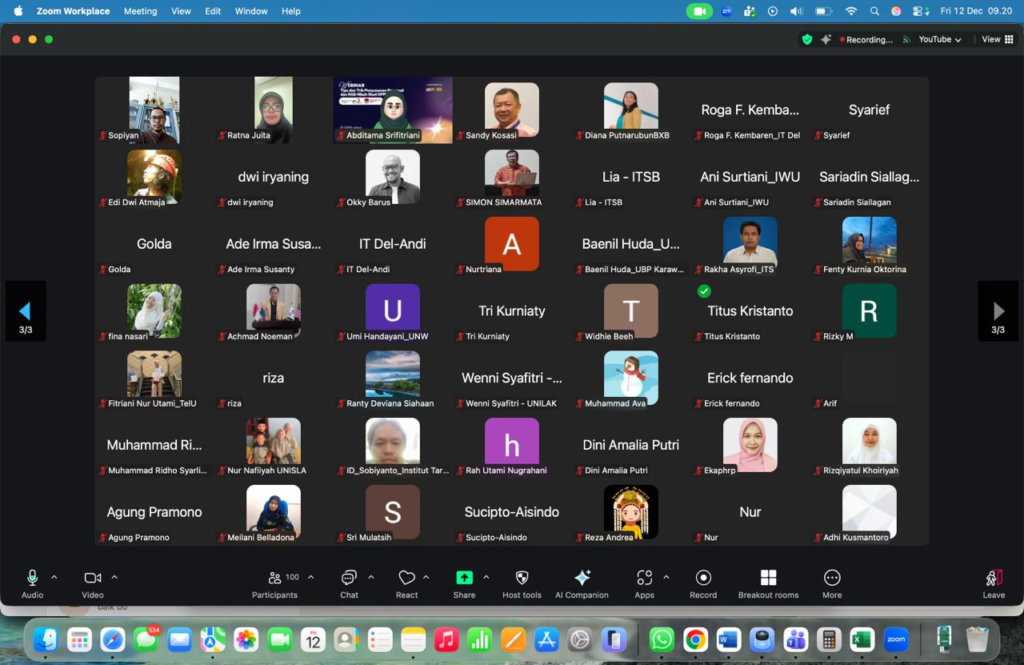The width and height of the screenshot is (1024, 665).
Task: Expand the Share options chevron
Action: [486, 577]
